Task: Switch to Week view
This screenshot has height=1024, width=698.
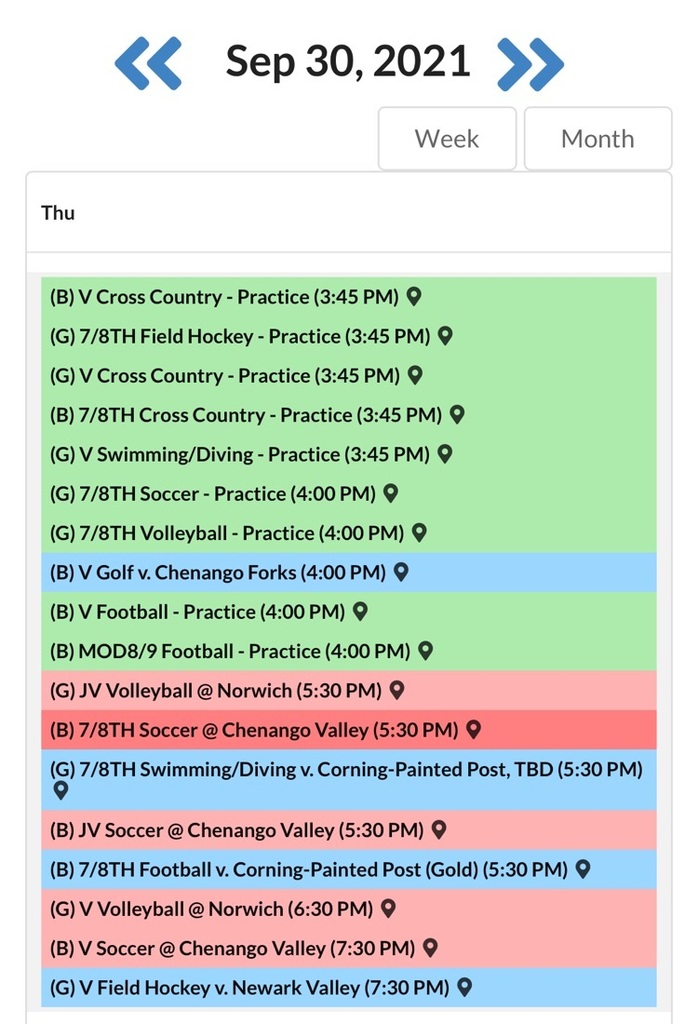Action: [x=447, y=138]
